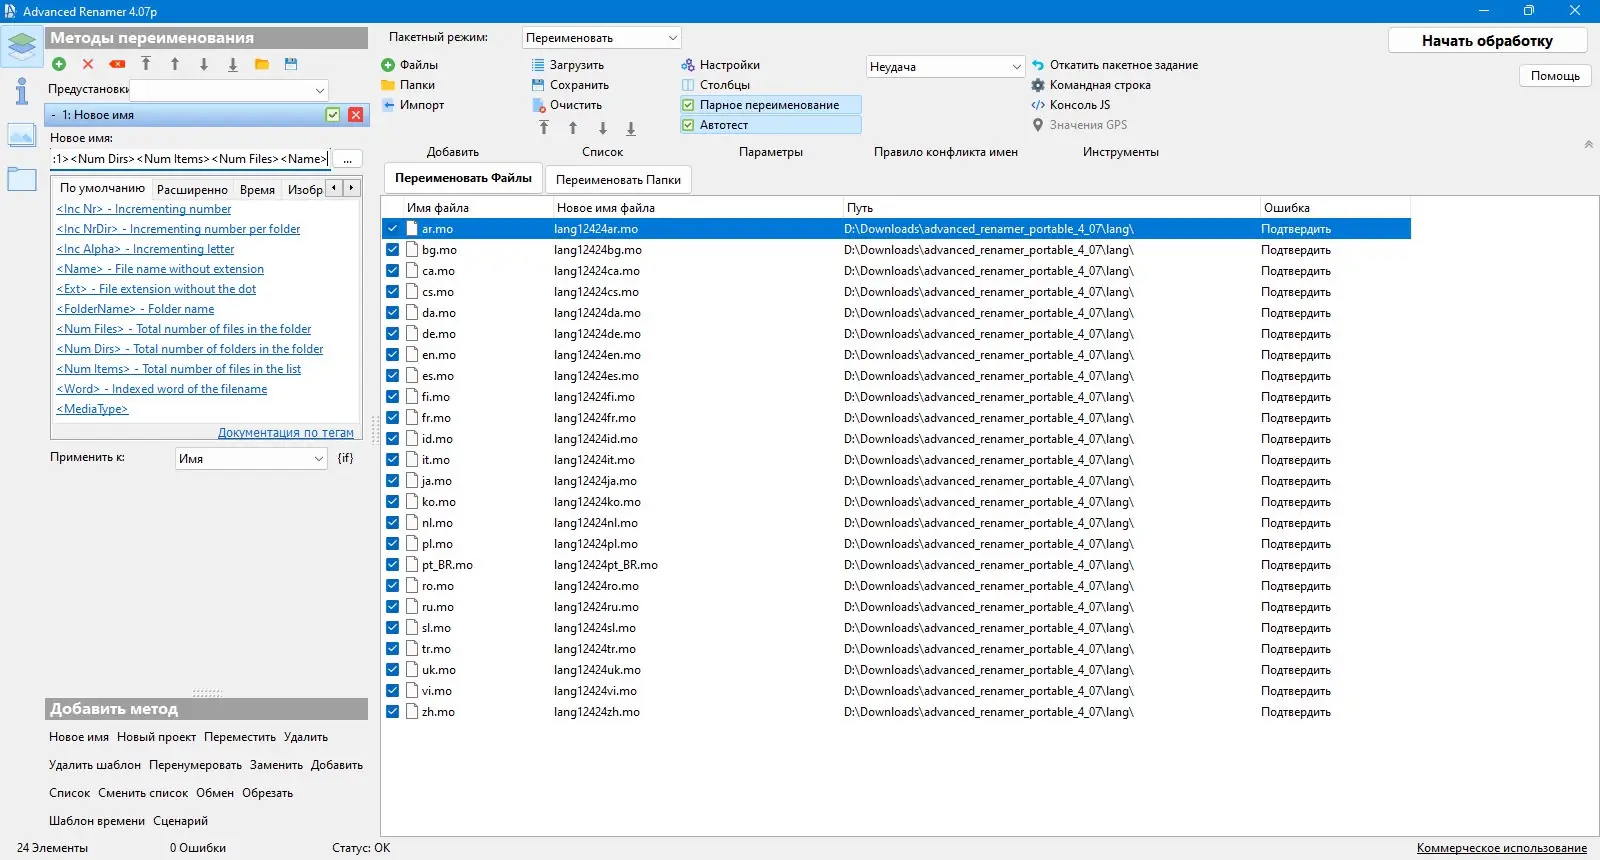Open Консоль JS tool
1600x860 pixels.
[1071, 105]
